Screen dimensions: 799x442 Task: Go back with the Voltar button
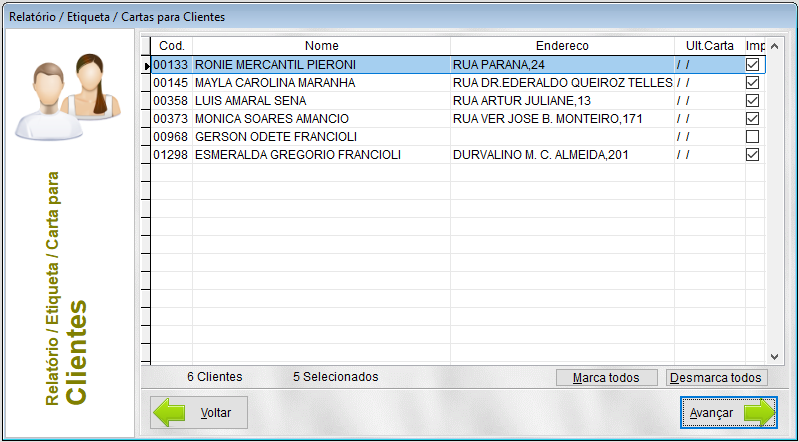click(199, 412)
